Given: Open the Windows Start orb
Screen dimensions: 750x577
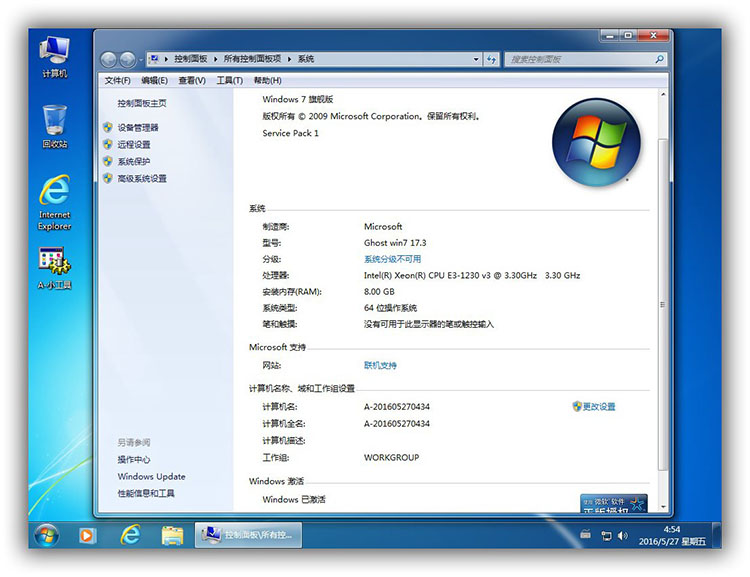Looking at the screenshot, I should coord(46,535).
